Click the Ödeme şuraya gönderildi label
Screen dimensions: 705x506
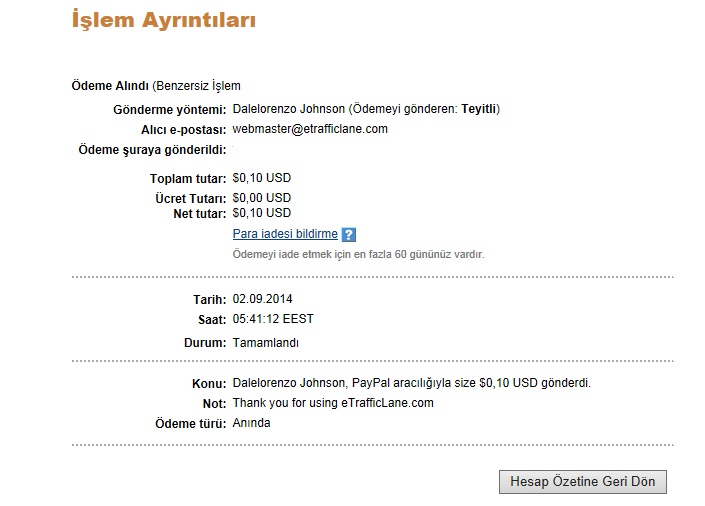152,150
